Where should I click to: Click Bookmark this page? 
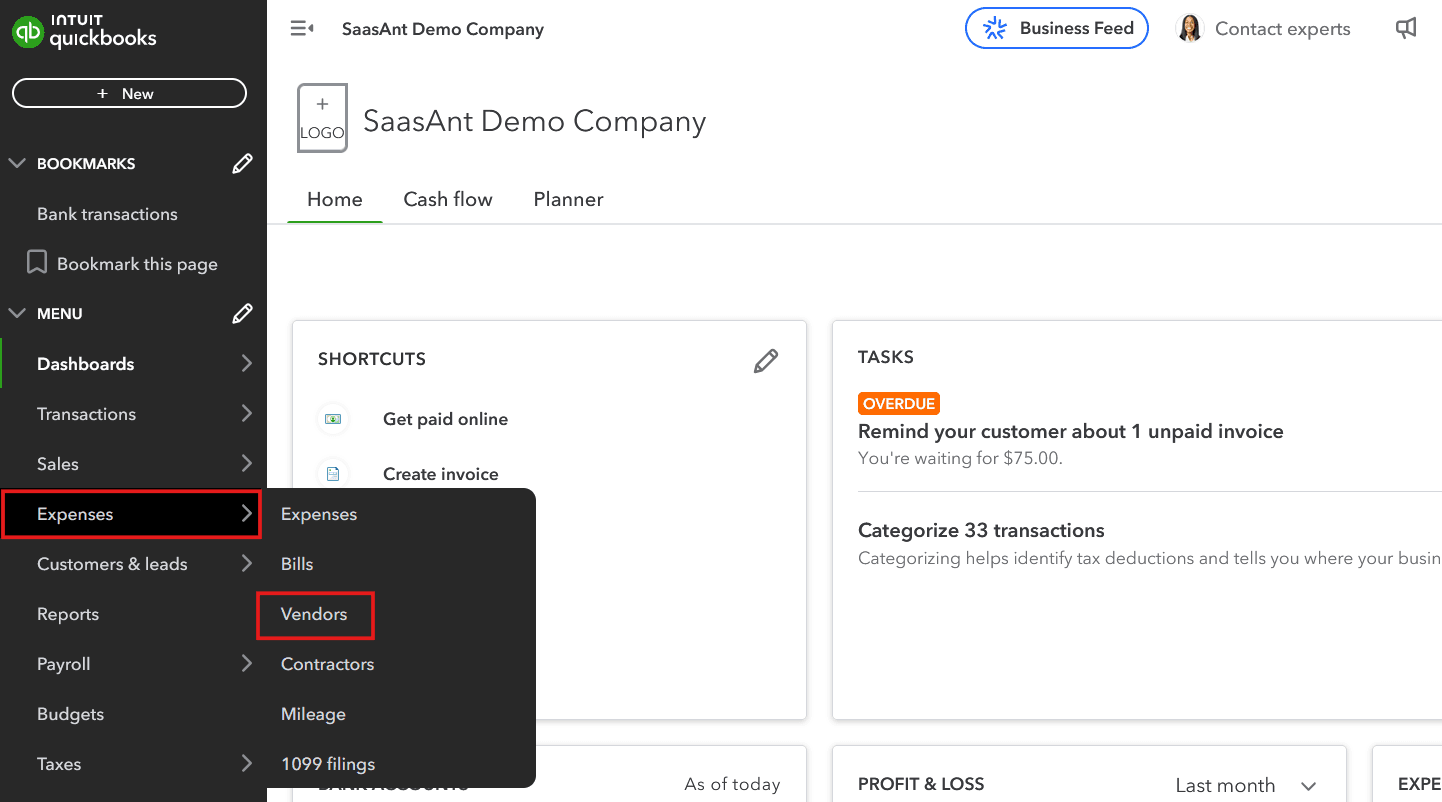coord(137,264)
